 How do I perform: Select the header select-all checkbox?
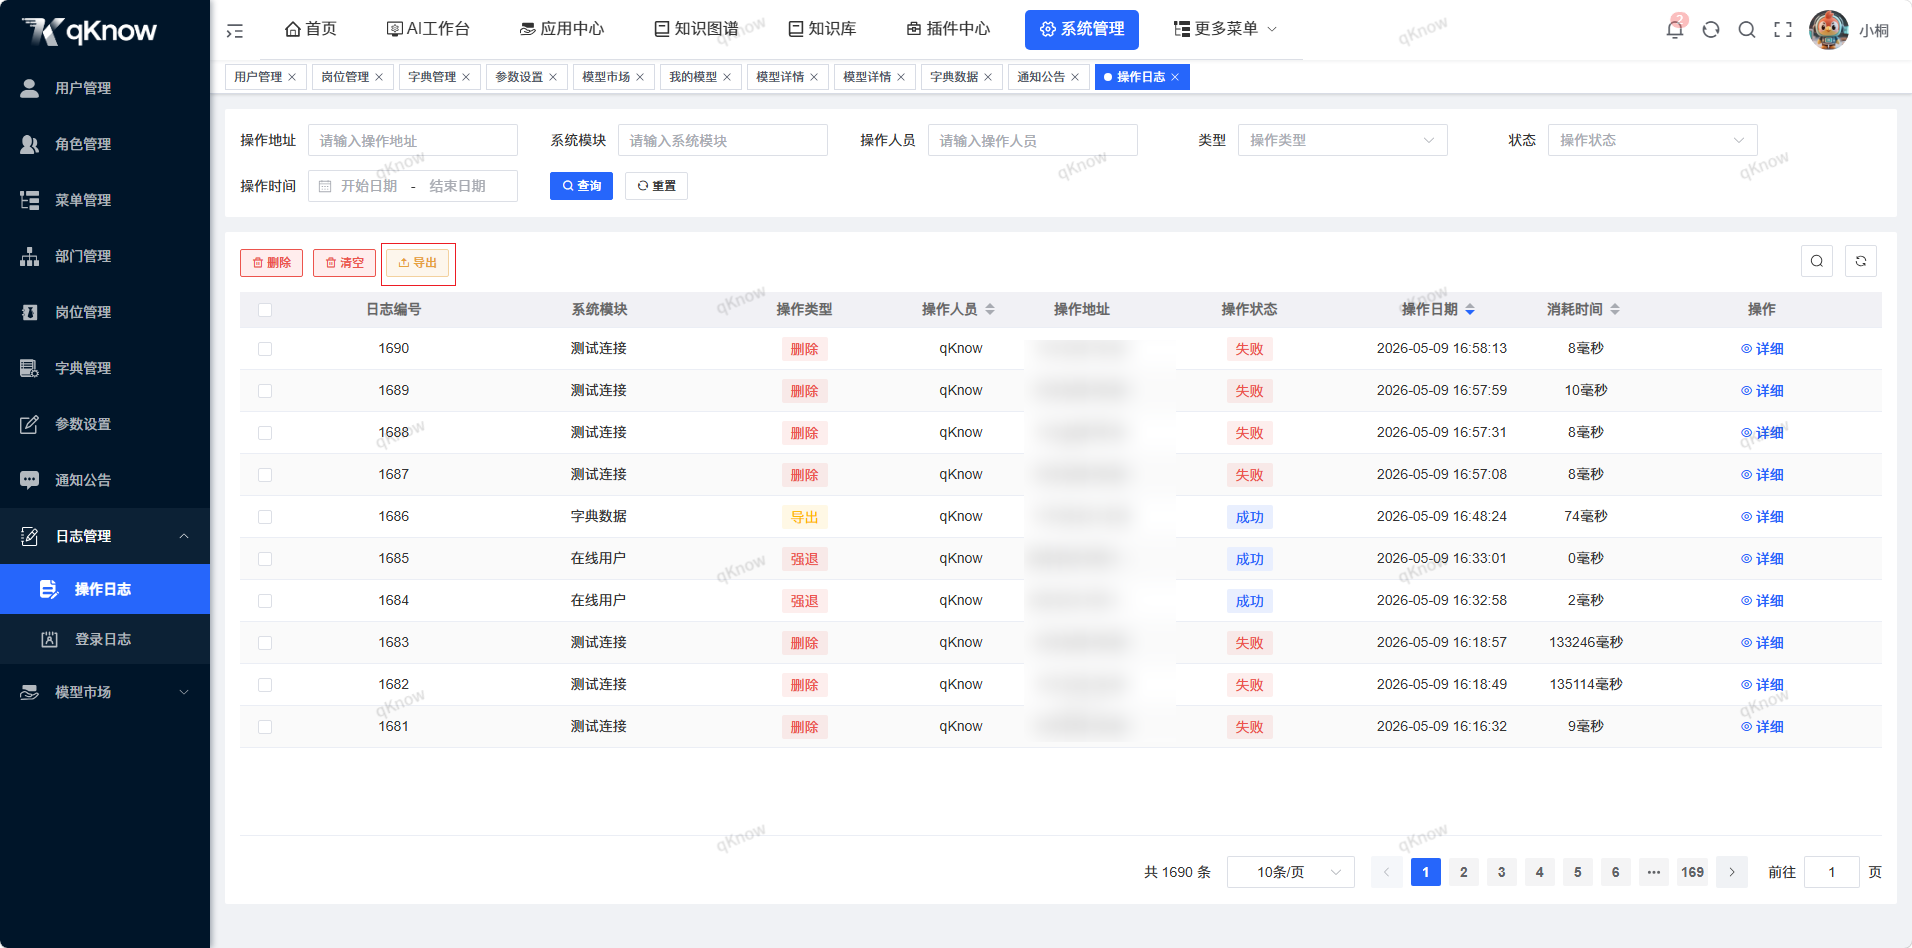click(265, 310)
